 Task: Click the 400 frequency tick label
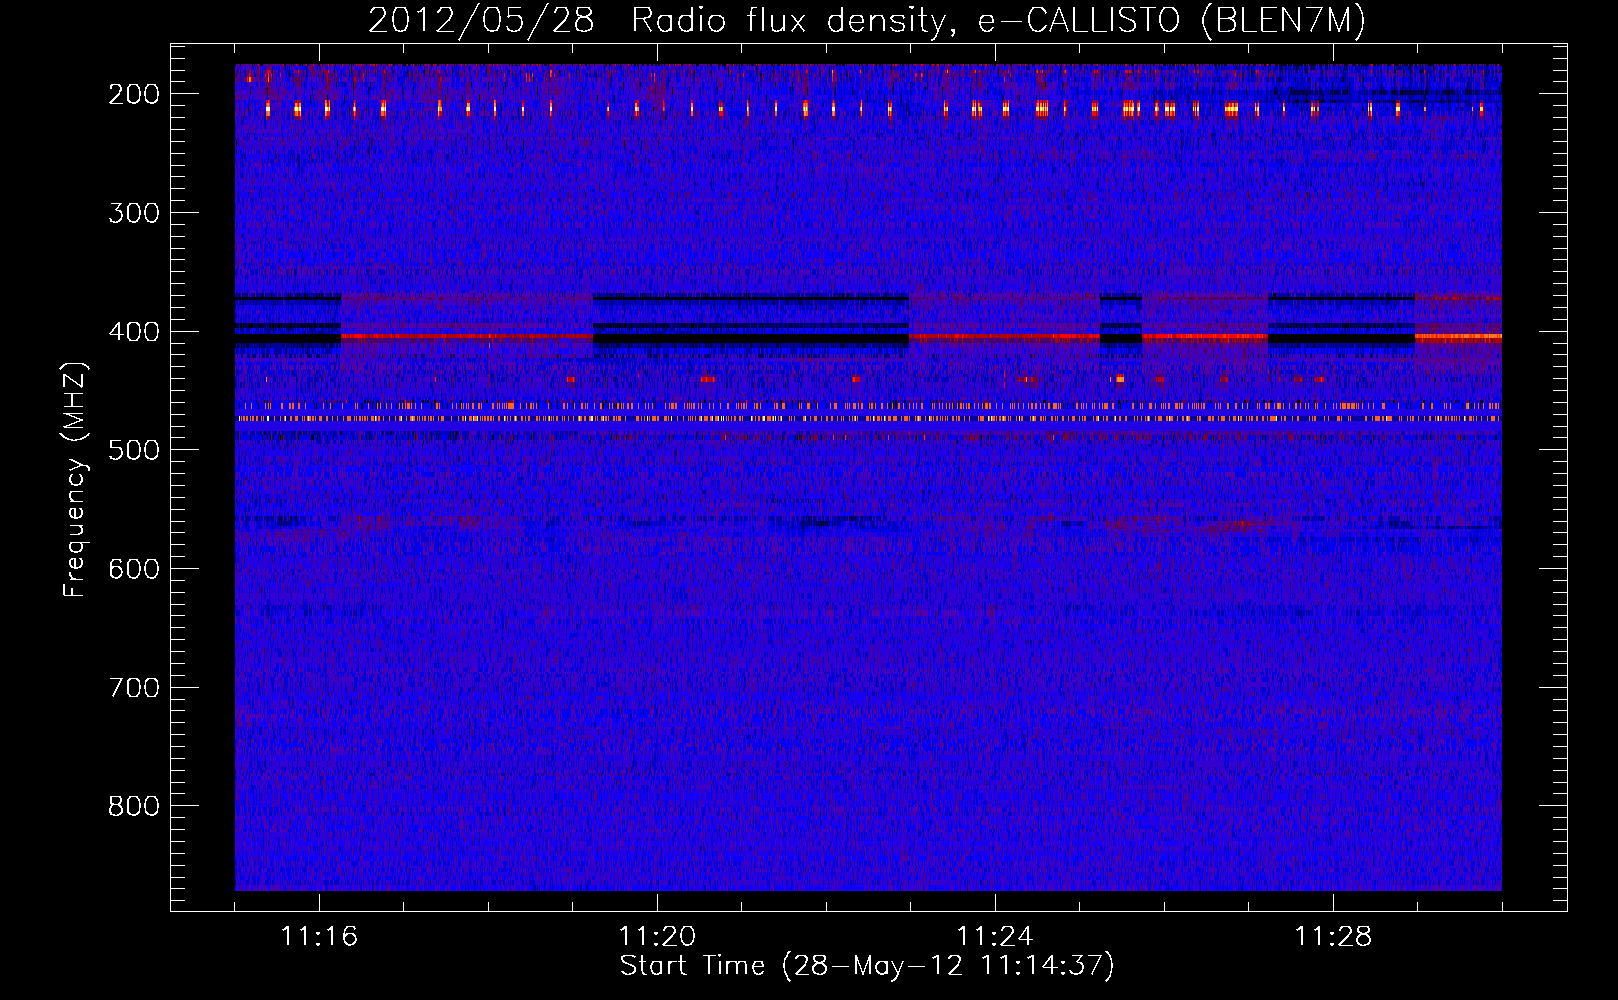pyautogui.click(x=133, y=332)
